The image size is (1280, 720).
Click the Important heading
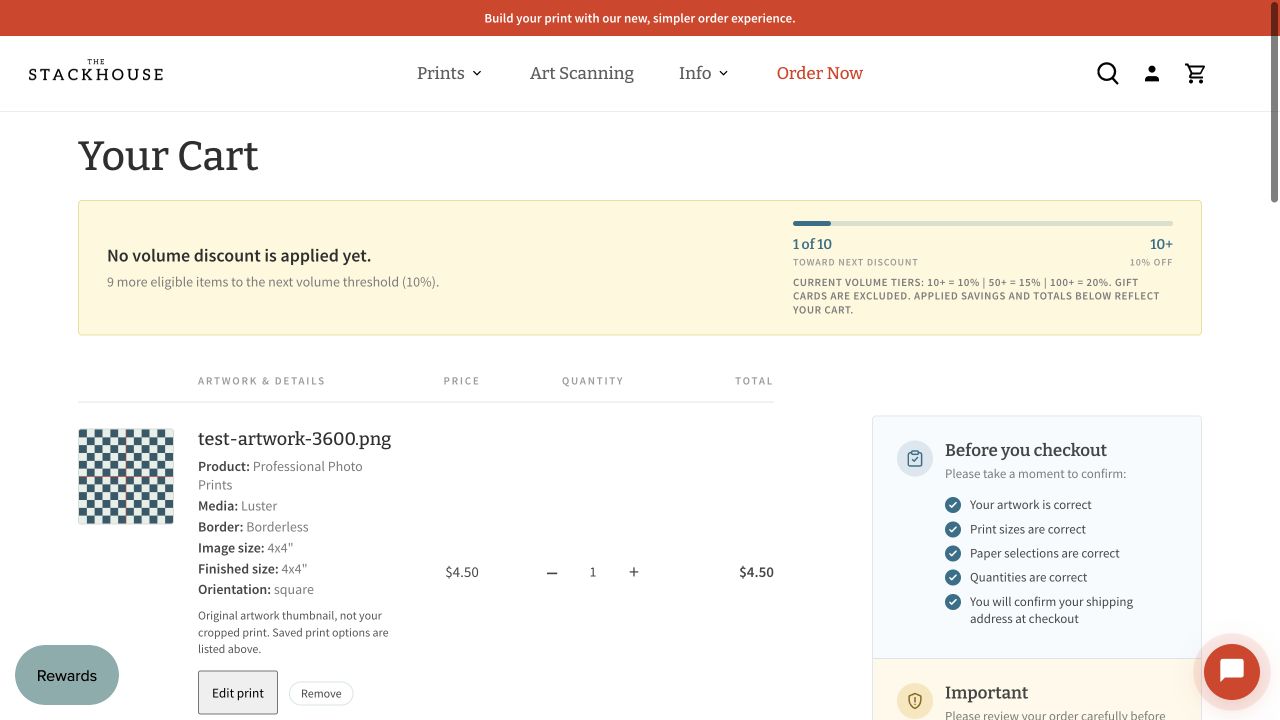(x=986, y=693)
